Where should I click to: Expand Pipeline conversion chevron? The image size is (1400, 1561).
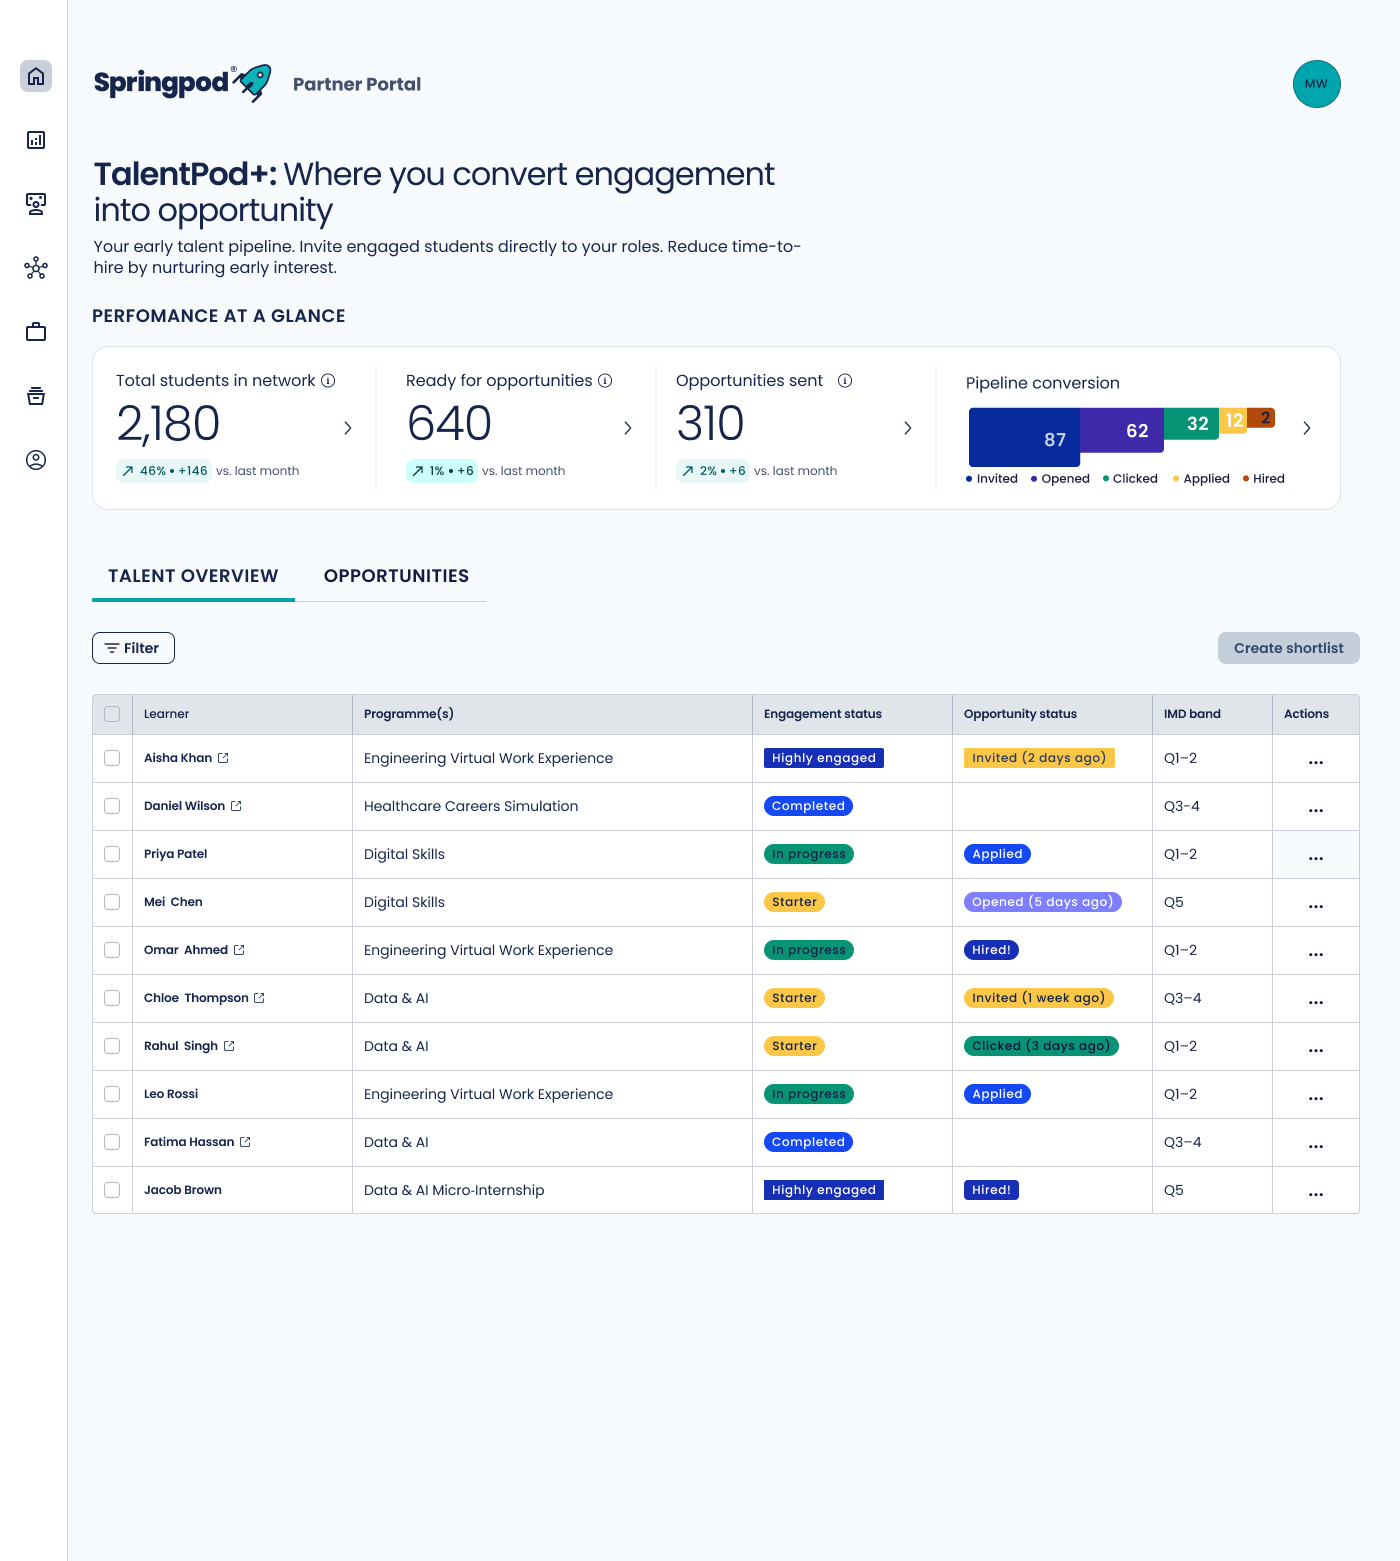coord(1307,428)
